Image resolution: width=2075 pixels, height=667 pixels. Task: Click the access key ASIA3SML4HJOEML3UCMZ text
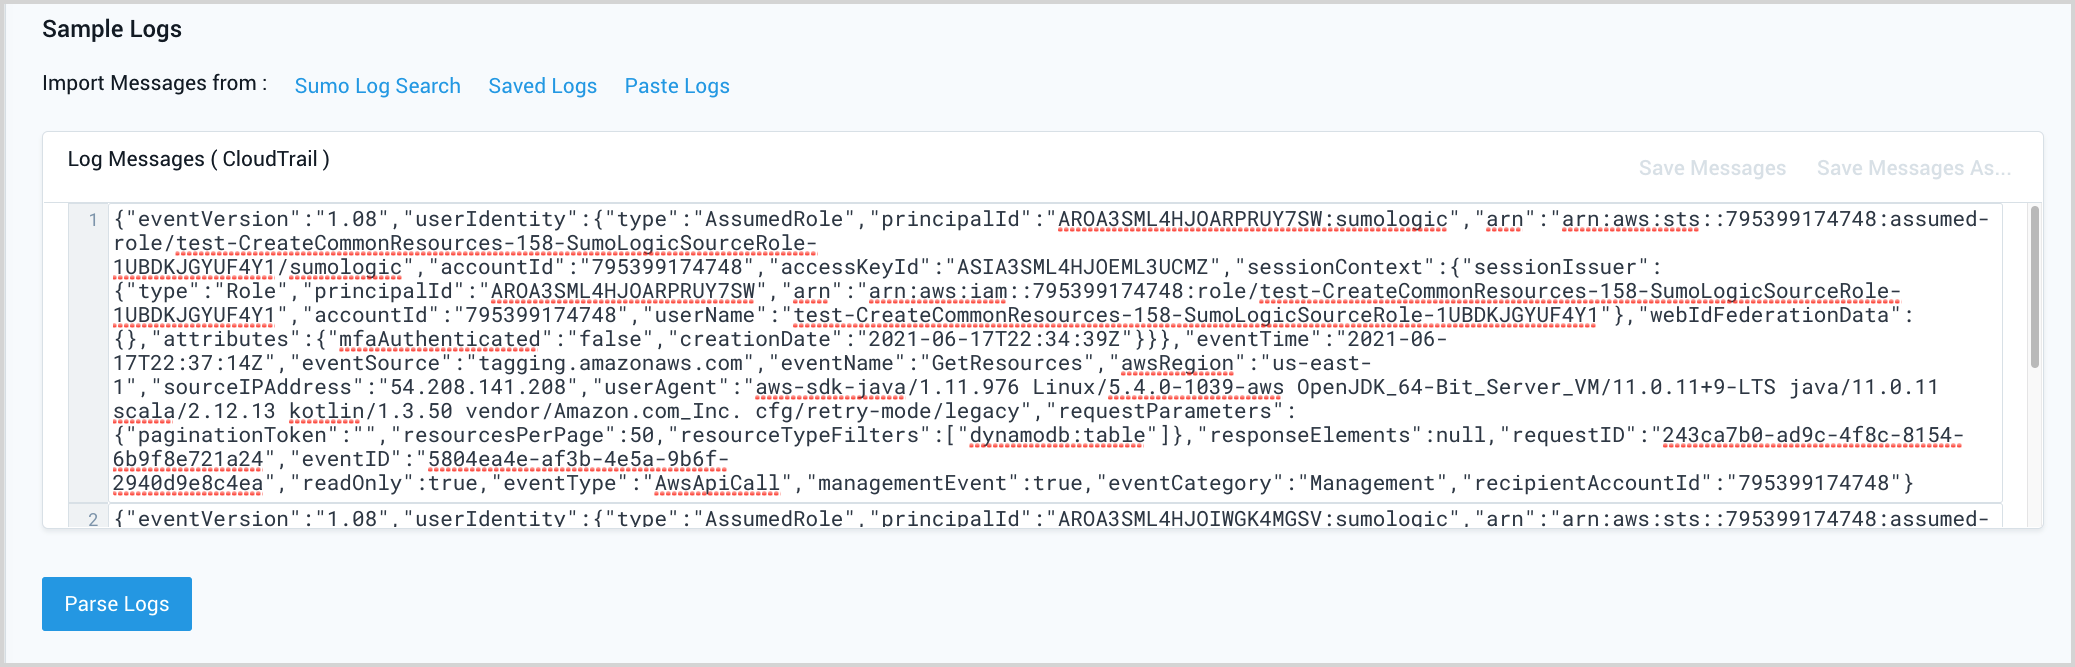point(1089,268)
